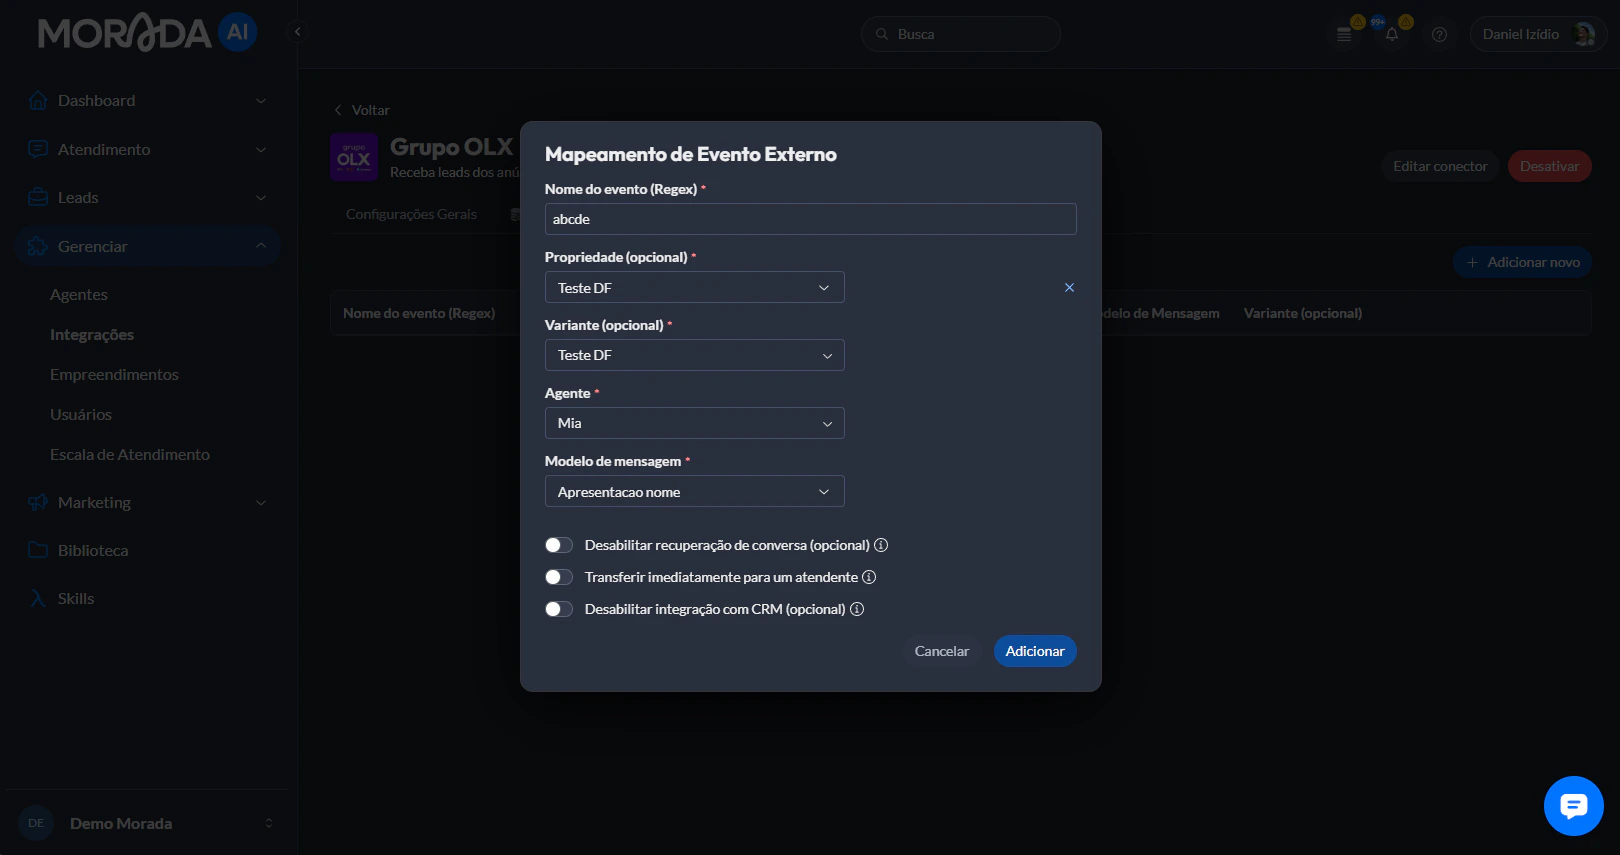
Task: Expand the Atendimento menu chevron
Action: tap(261, 149)
